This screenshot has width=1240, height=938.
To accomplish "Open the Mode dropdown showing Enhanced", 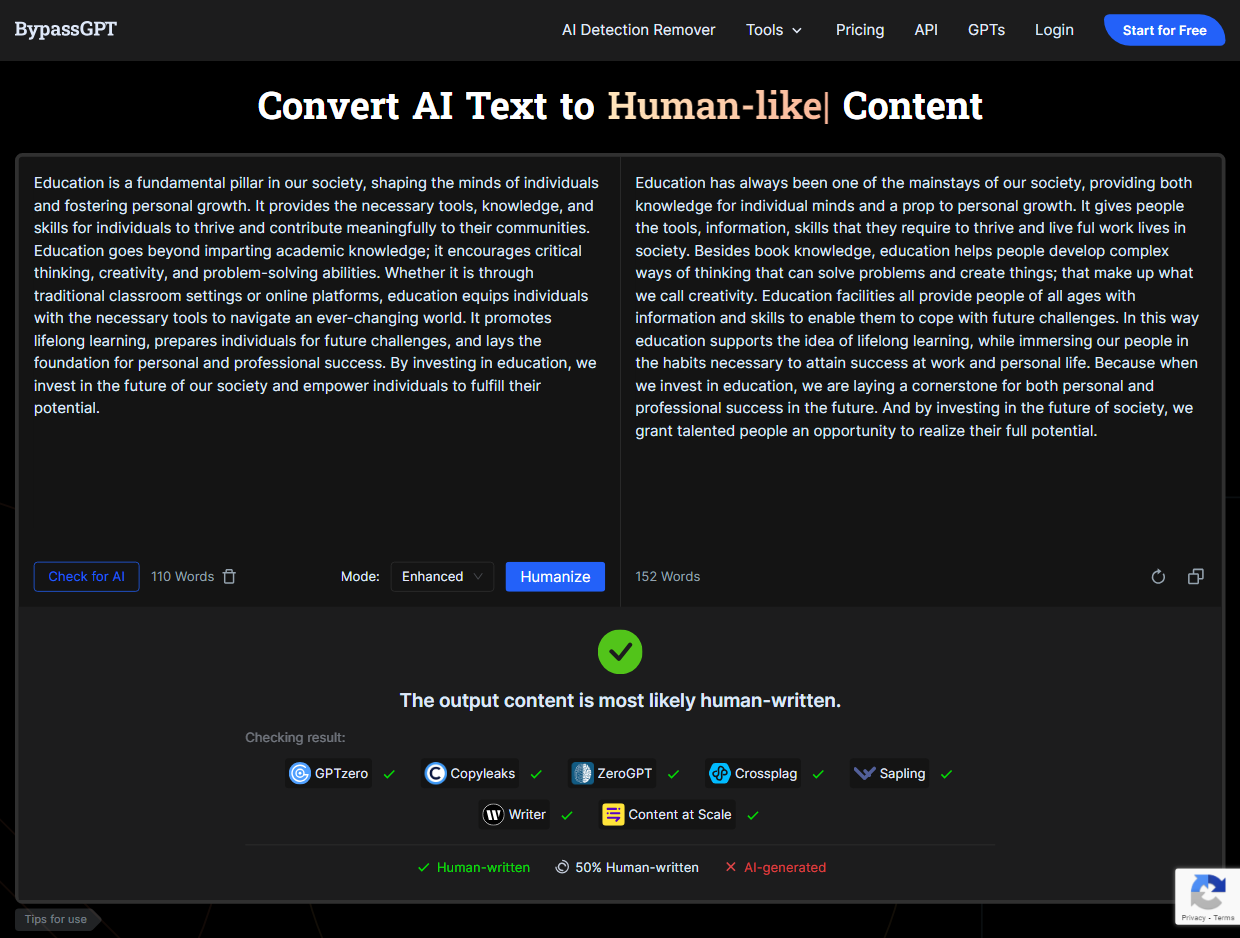I will (442, 576).
